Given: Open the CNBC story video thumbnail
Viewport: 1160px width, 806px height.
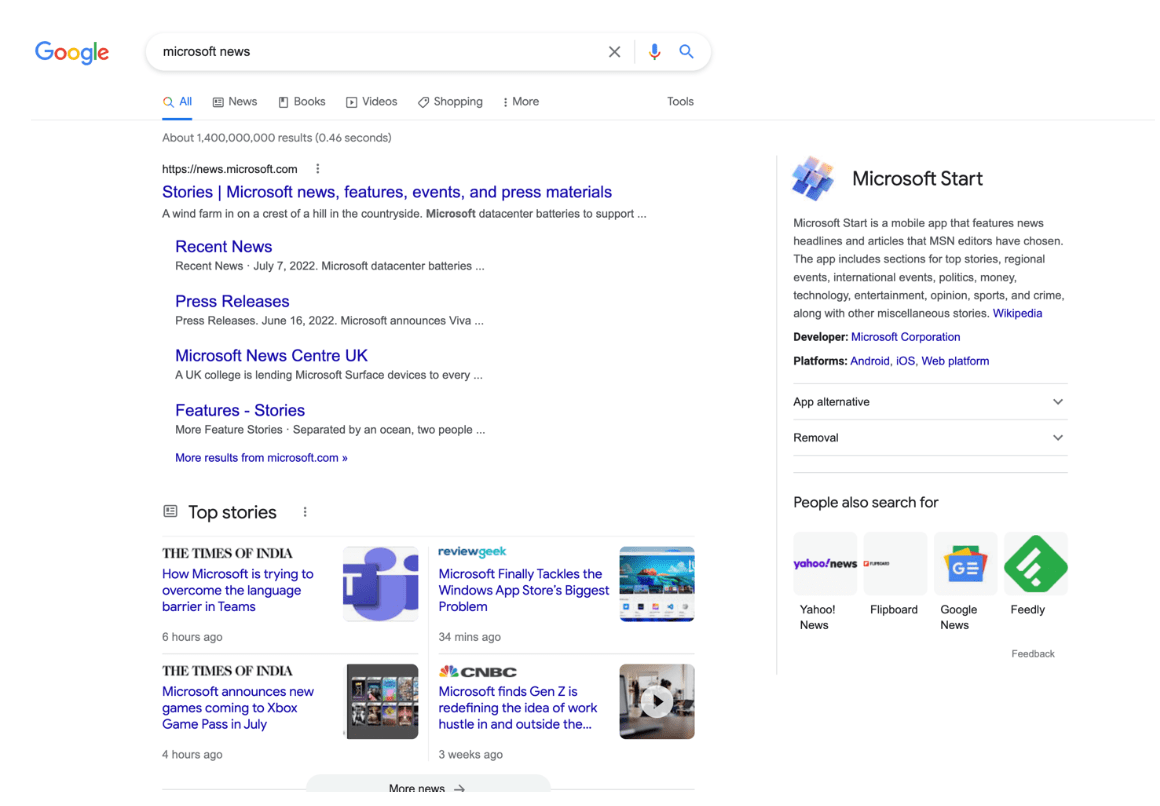Looking at the screenshot, I should point(656,702).
